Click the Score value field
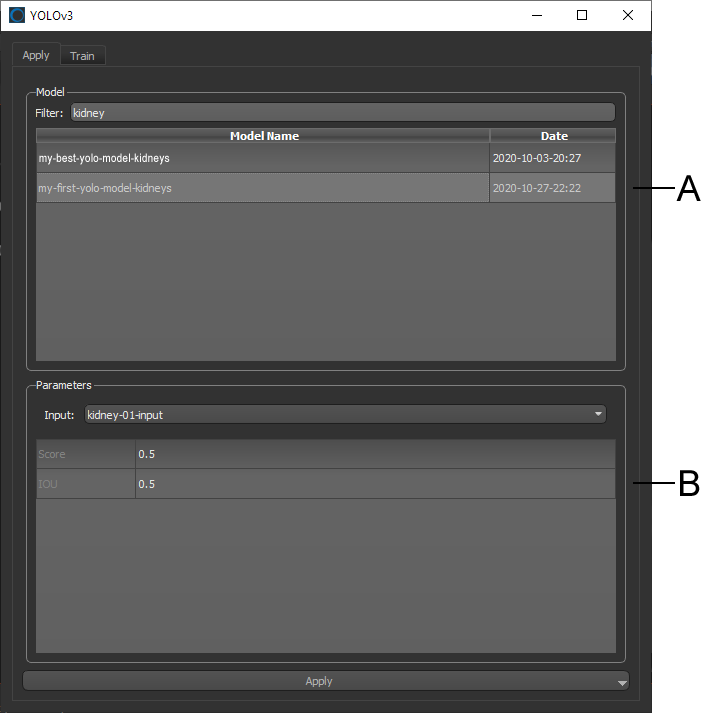The height and width of the screenshot is (713, 704). point(375,454)
